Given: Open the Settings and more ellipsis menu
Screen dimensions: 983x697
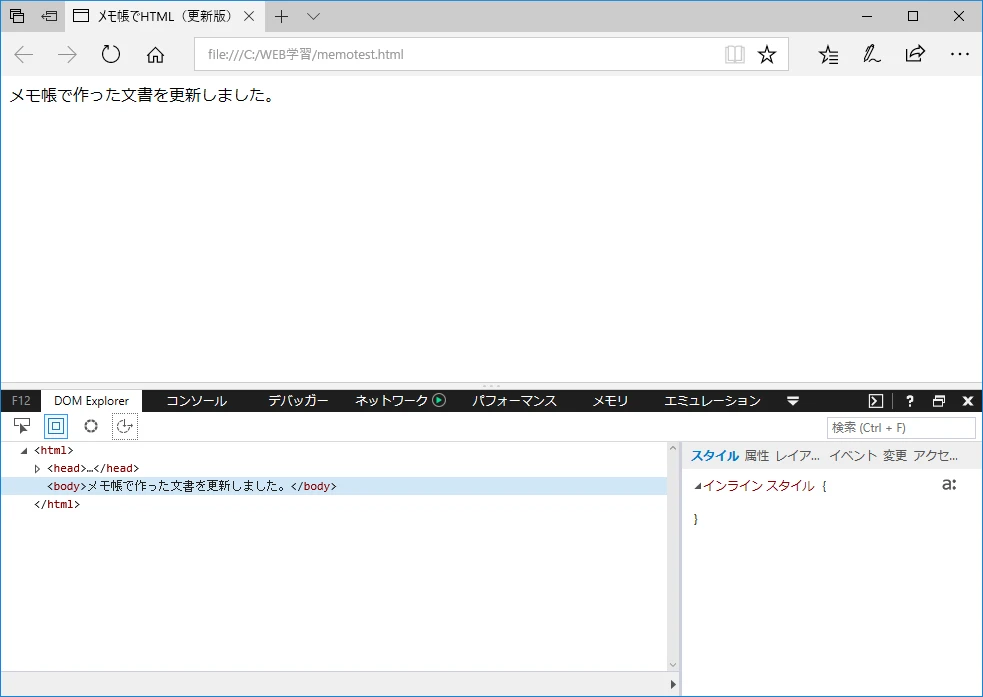Looking at the screenshot, I should 960,55.
